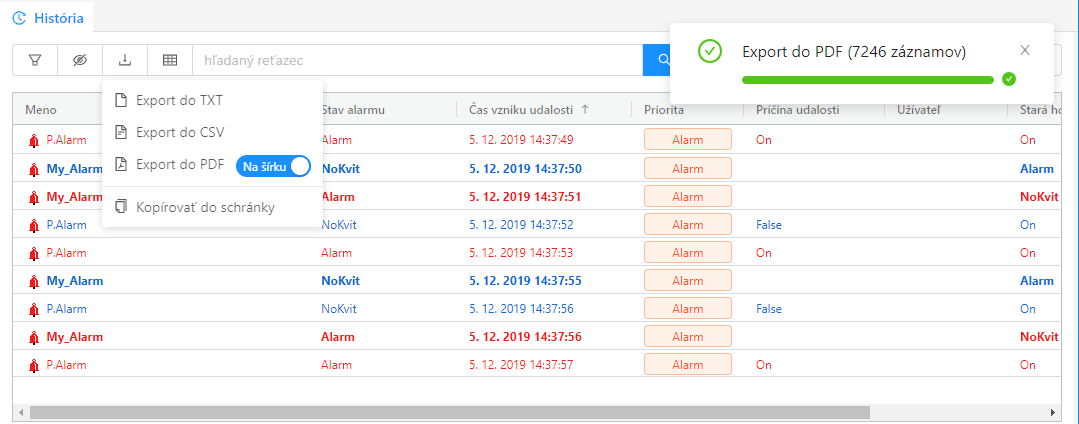Click the horizontal scrollbar right arrow

[1052, 412]
